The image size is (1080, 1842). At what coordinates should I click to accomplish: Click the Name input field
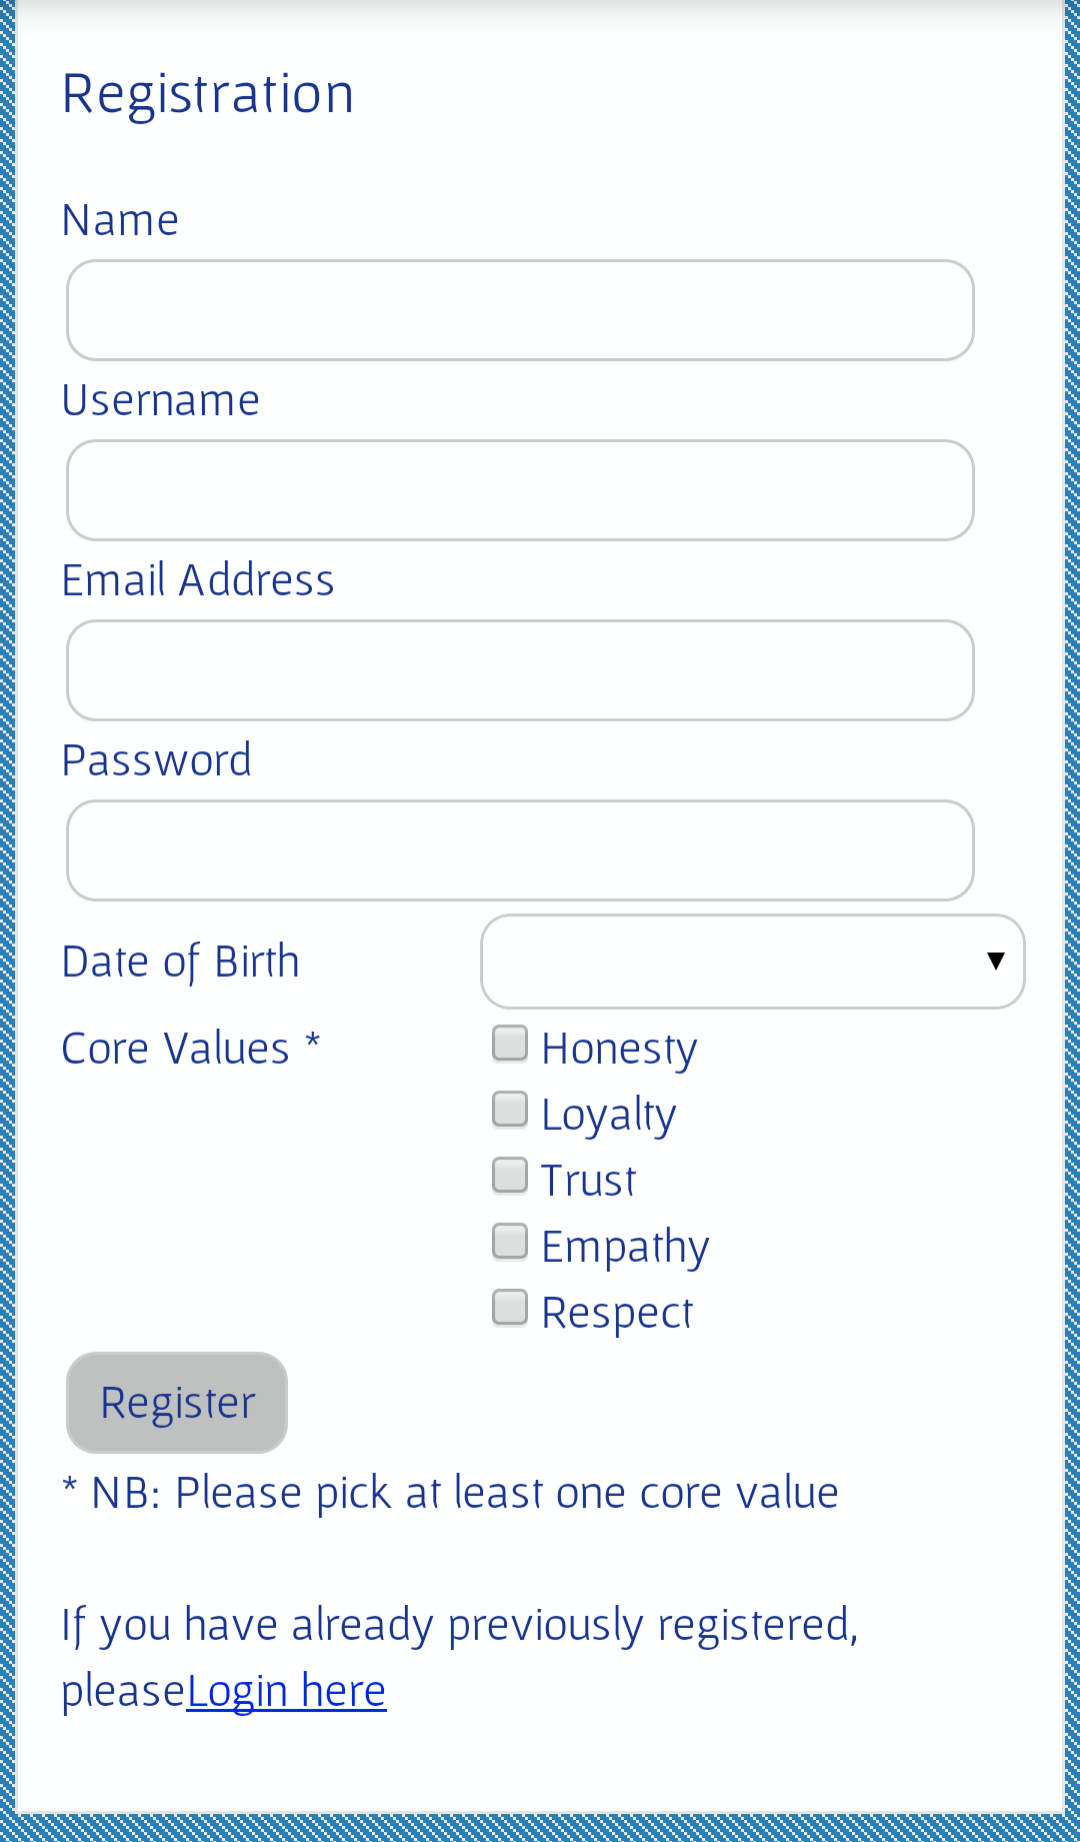[520, 310]
